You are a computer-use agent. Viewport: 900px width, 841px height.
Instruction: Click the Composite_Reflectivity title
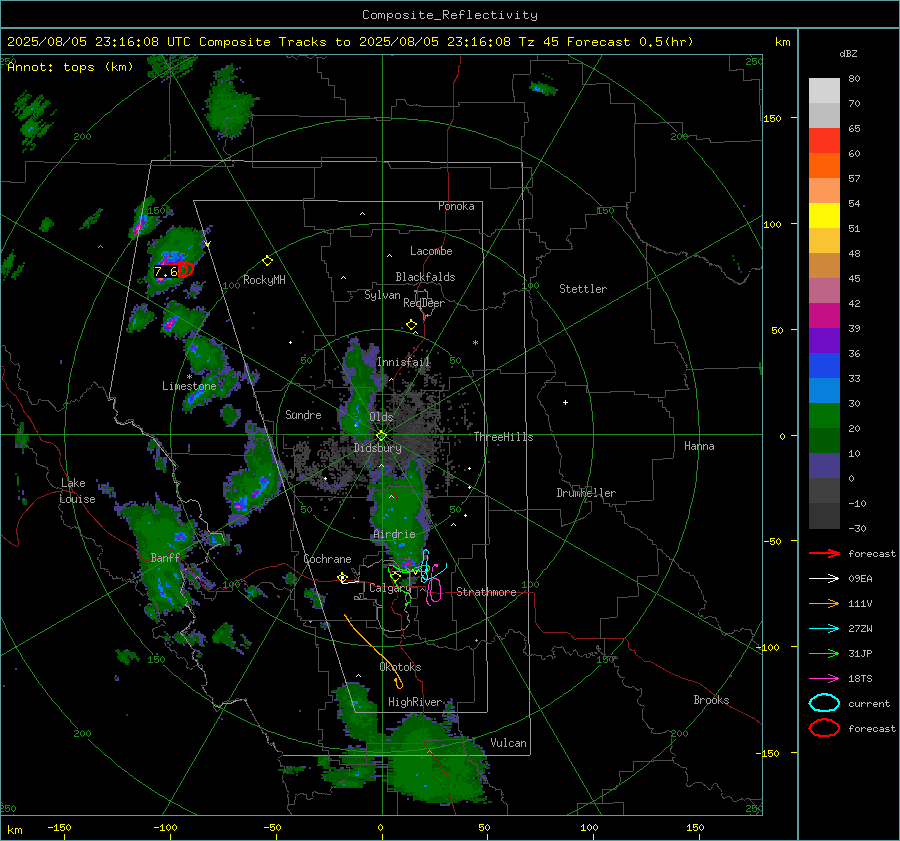[450, 15]
